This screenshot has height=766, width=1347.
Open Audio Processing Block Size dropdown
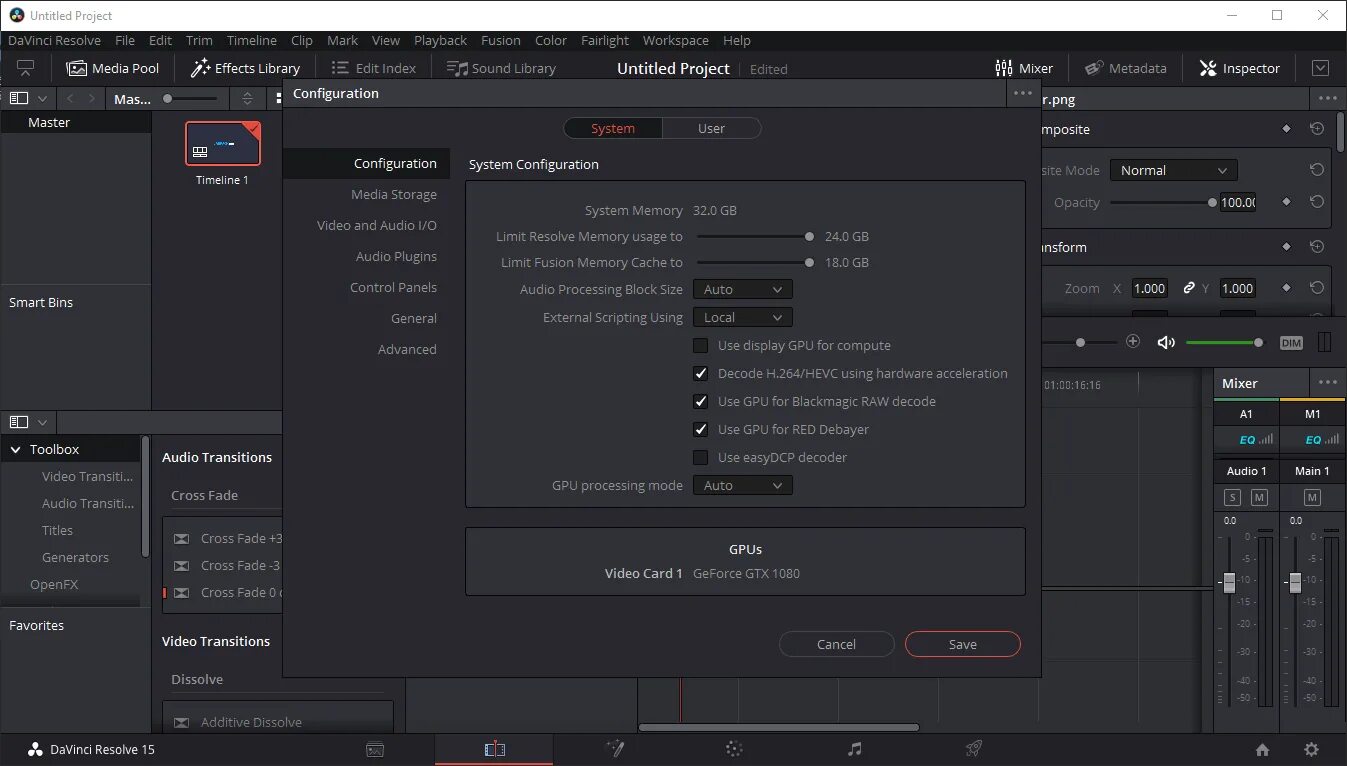pos(743,289)
